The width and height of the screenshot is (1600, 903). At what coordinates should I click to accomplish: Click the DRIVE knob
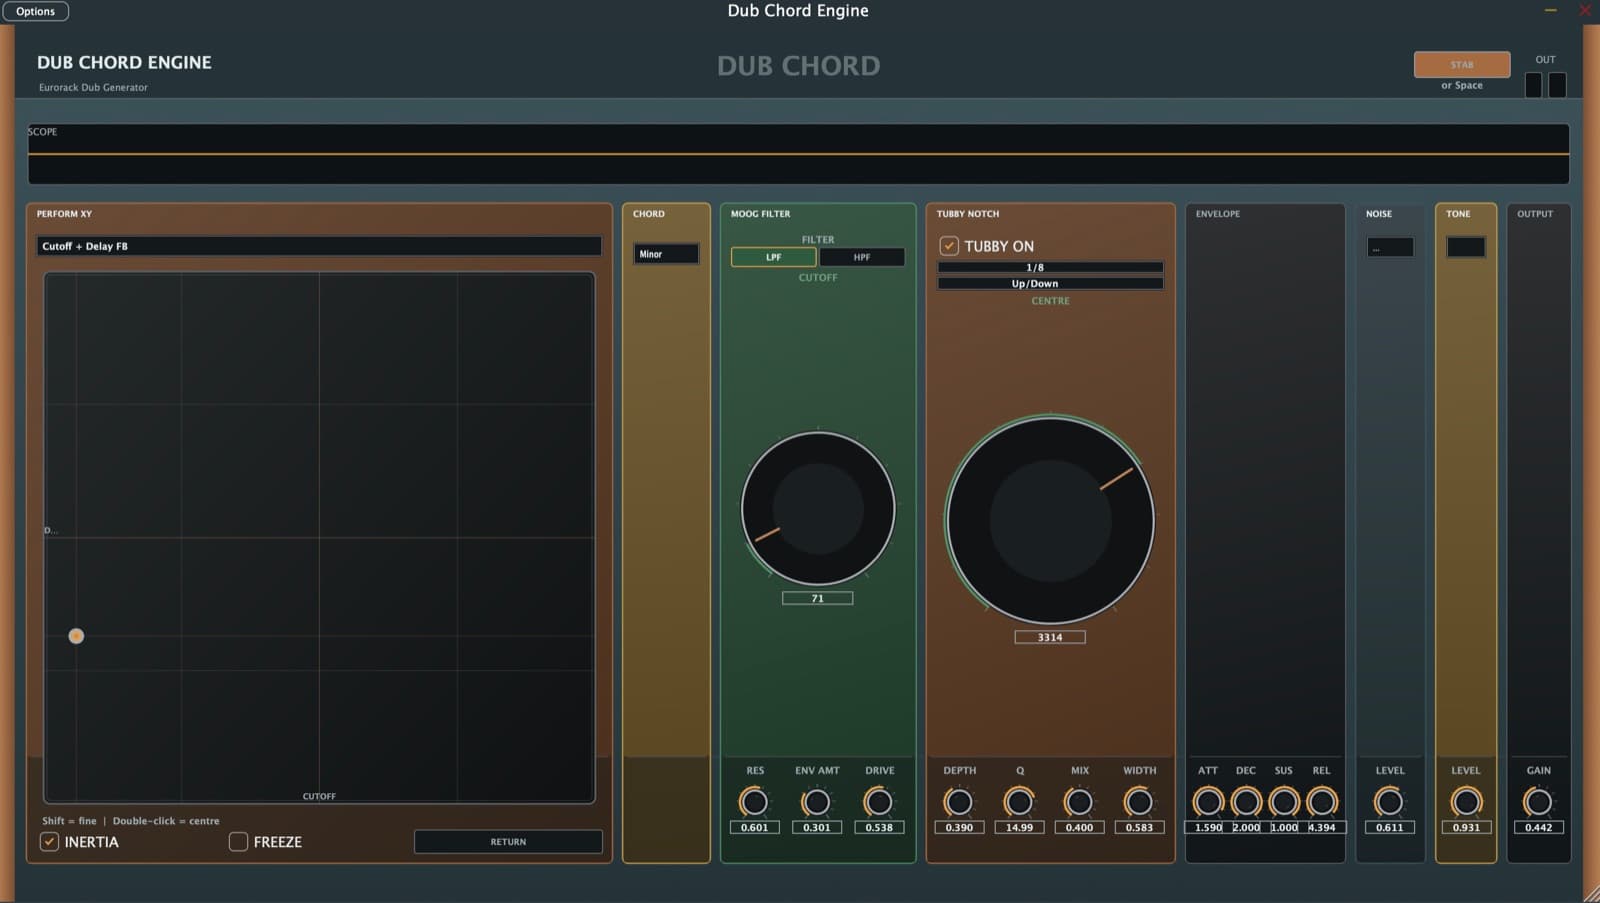(879, 802)
